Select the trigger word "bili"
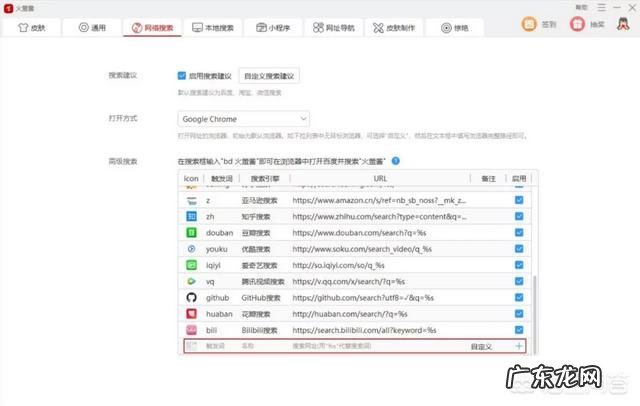 click(211, 330)
